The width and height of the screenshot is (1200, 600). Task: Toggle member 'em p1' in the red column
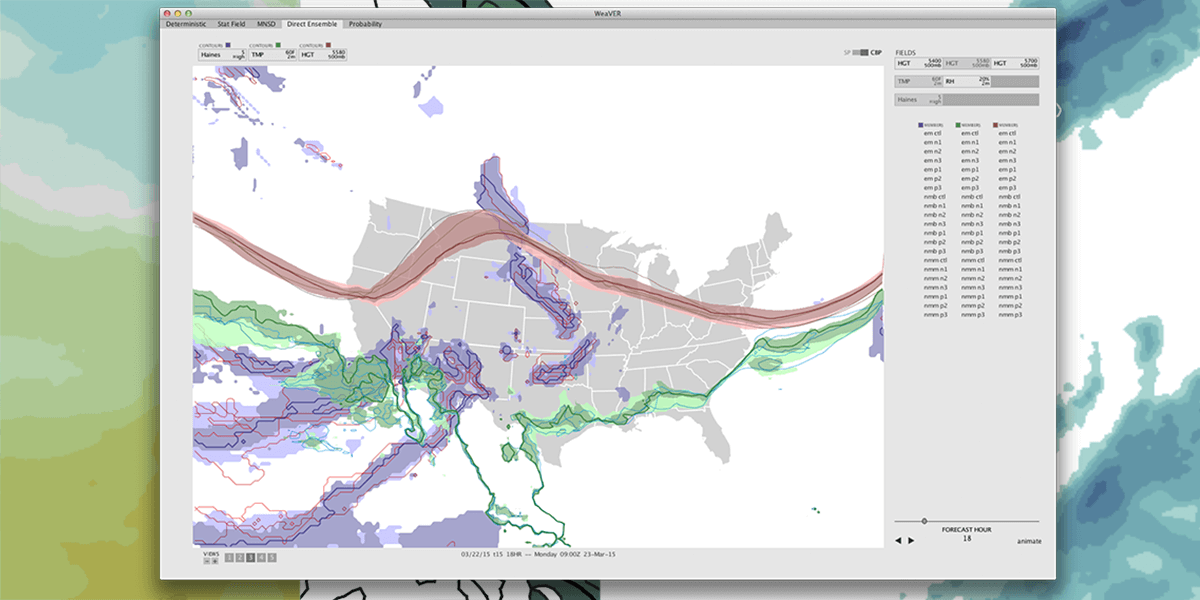click(x=1008, y=170)
